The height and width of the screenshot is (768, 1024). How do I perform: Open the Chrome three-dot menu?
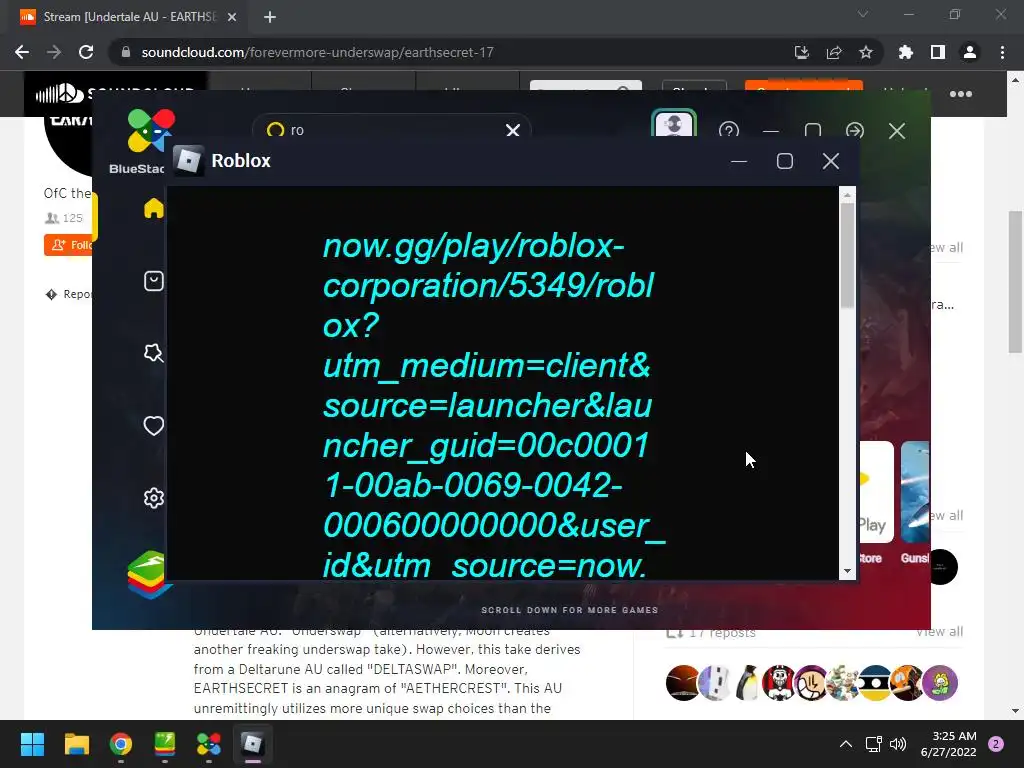pos(1002,52)
